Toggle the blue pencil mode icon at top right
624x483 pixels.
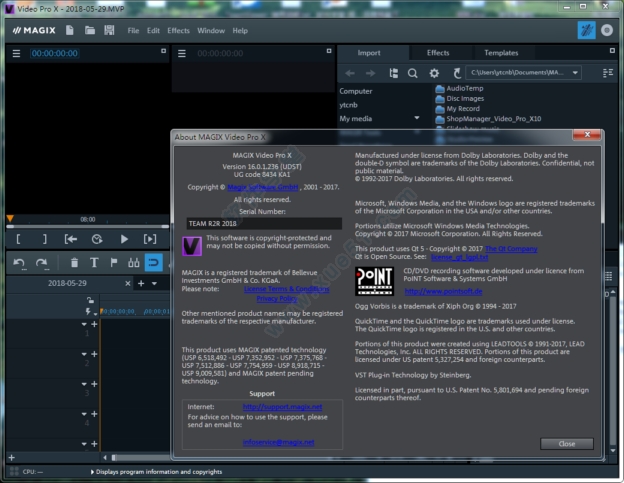(x=587, y=30)
